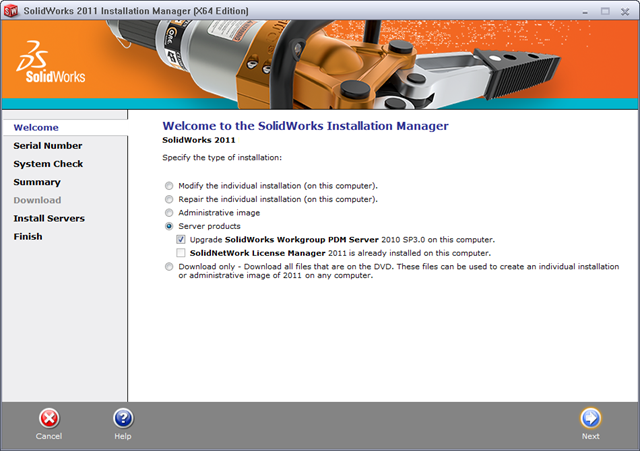Screen dimensions: 640x451
Task: Open the Download step
Action: click(x=37, y=200)
